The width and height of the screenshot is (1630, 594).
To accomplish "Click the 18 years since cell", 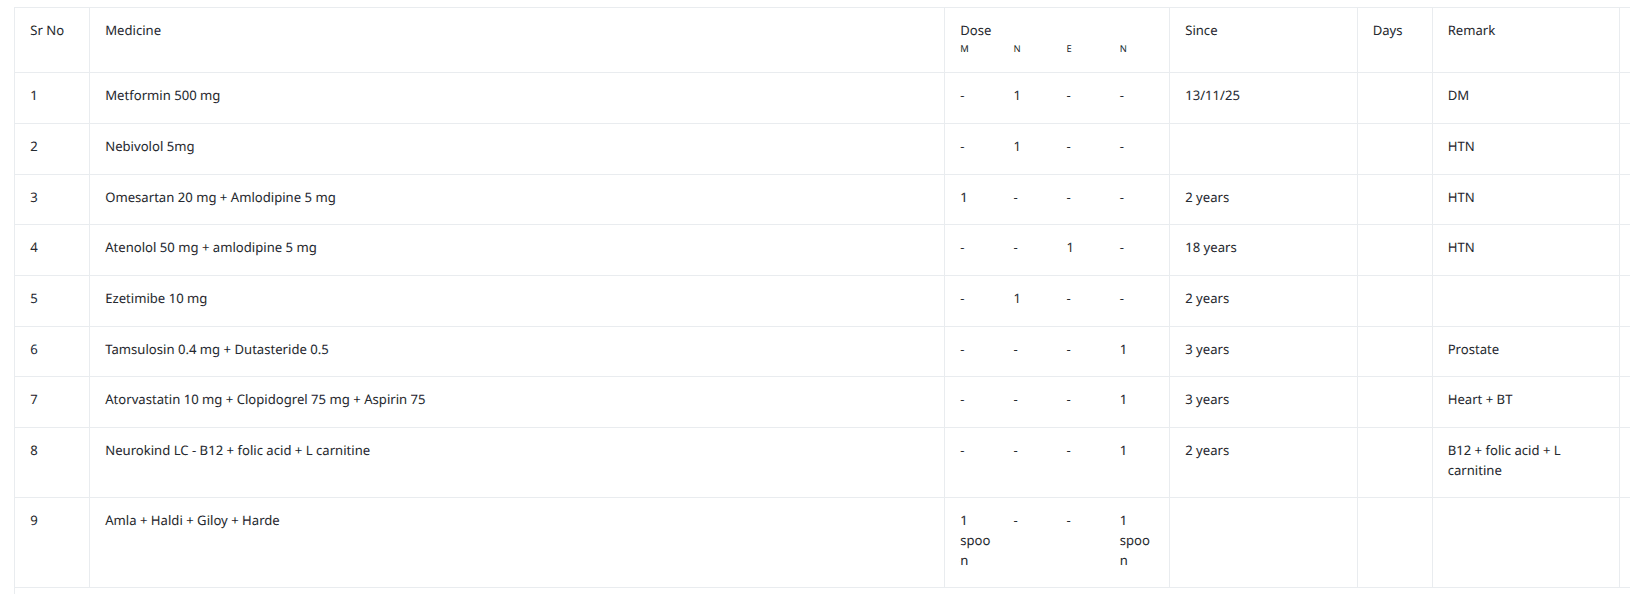I will [x=1210, y=248].
